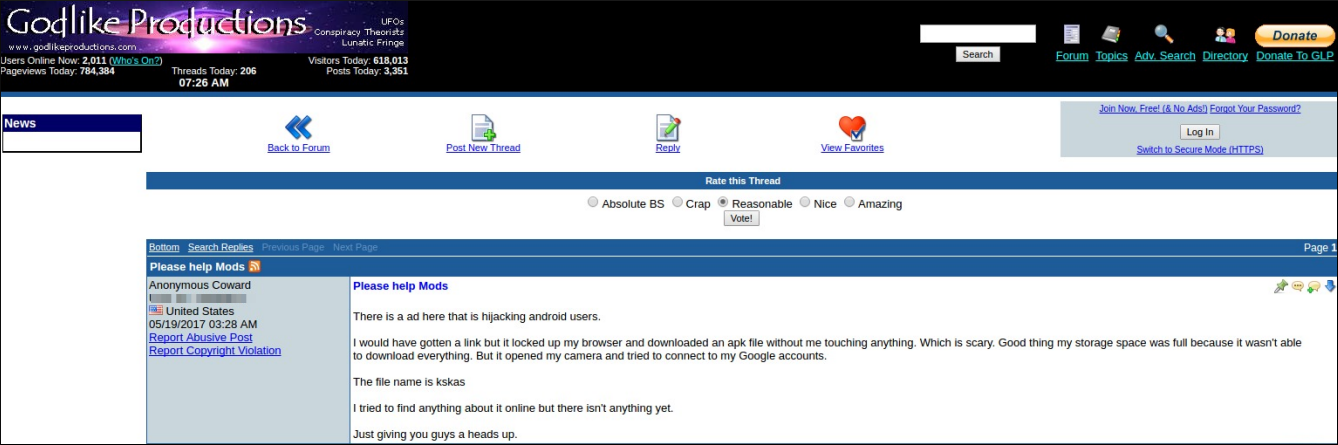Select the Nice rating option
The image size is (1338, 445).
805,202
